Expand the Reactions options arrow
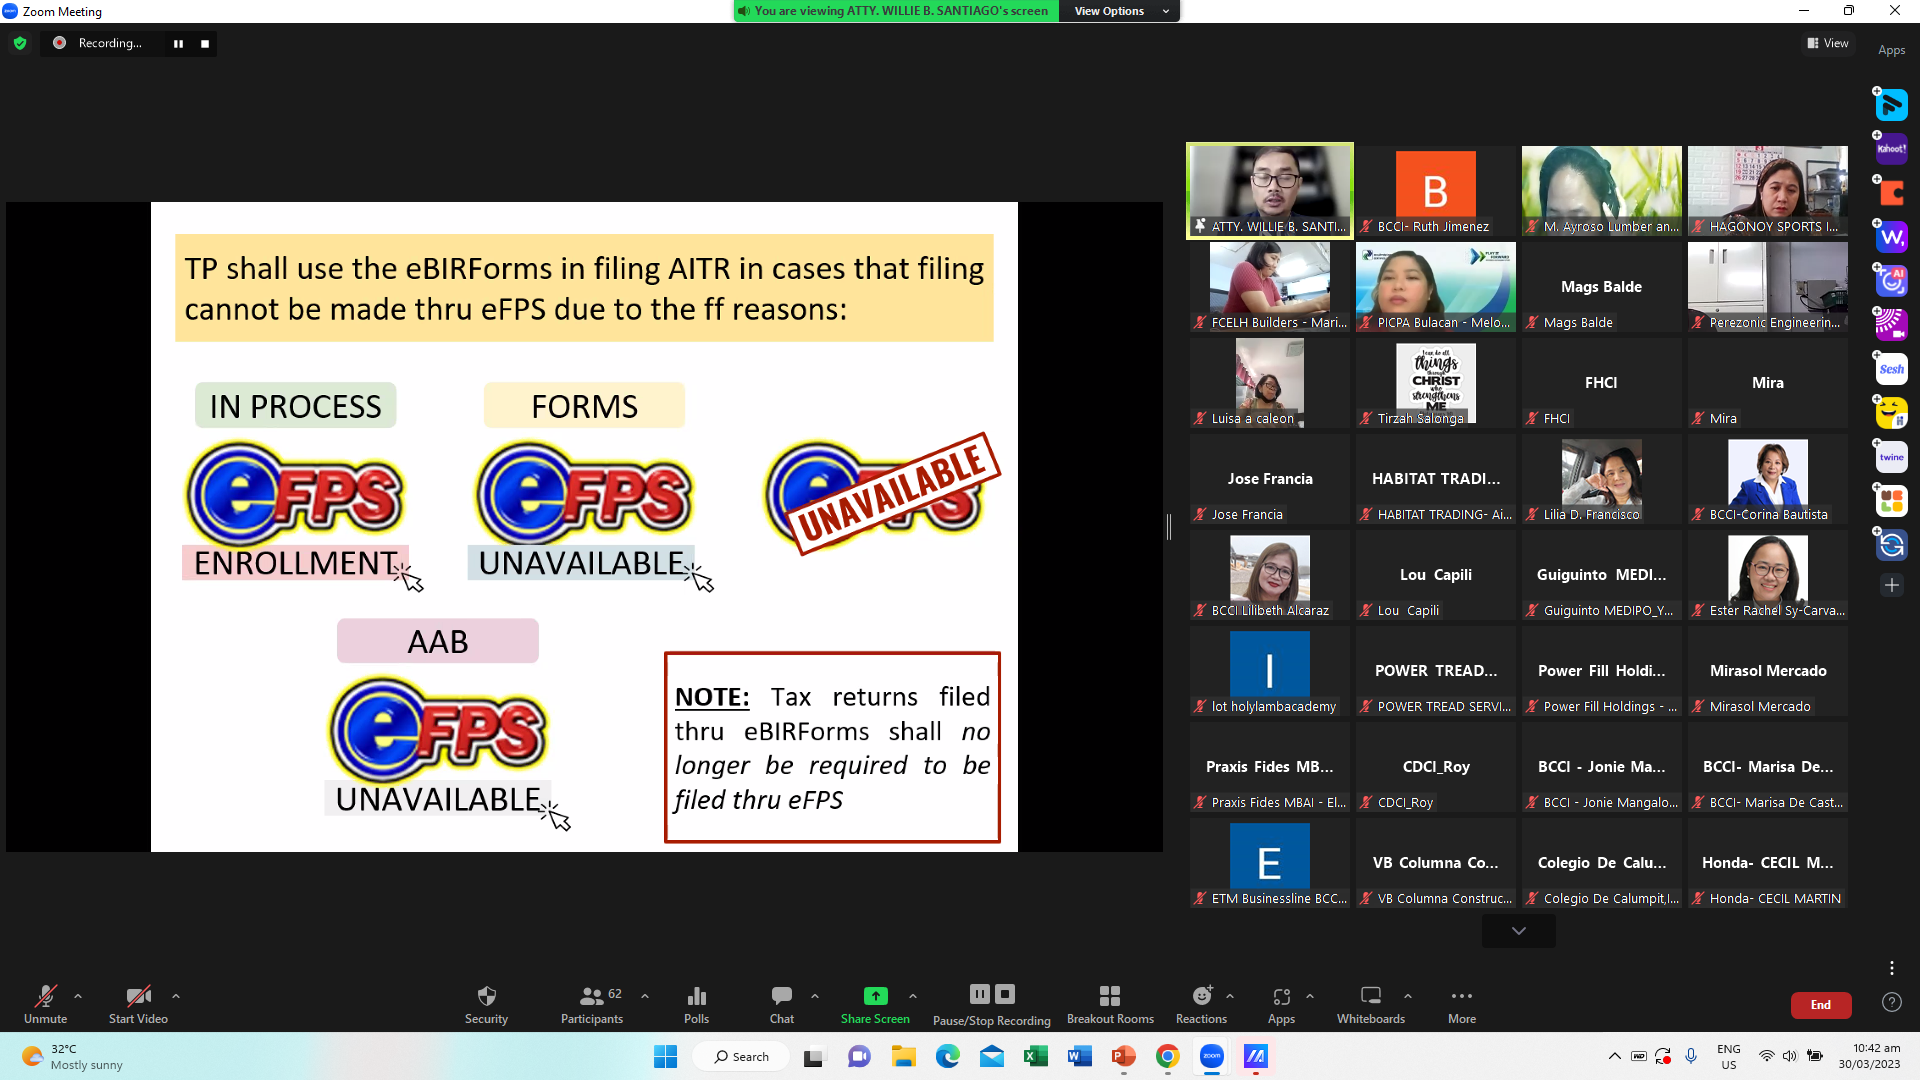1920x1080 pixels. (x=1230, y=996)
